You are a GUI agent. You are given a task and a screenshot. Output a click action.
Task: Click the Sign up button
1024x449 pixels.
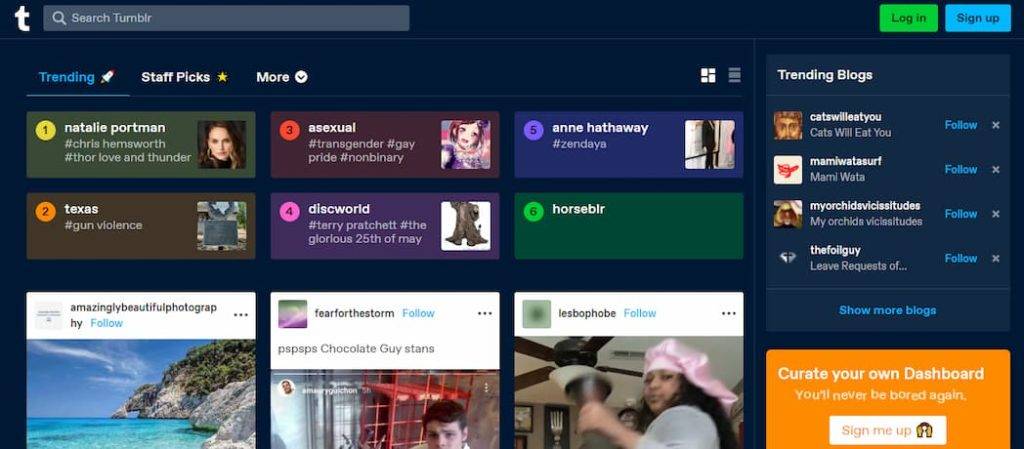click(x=977, y=18)
